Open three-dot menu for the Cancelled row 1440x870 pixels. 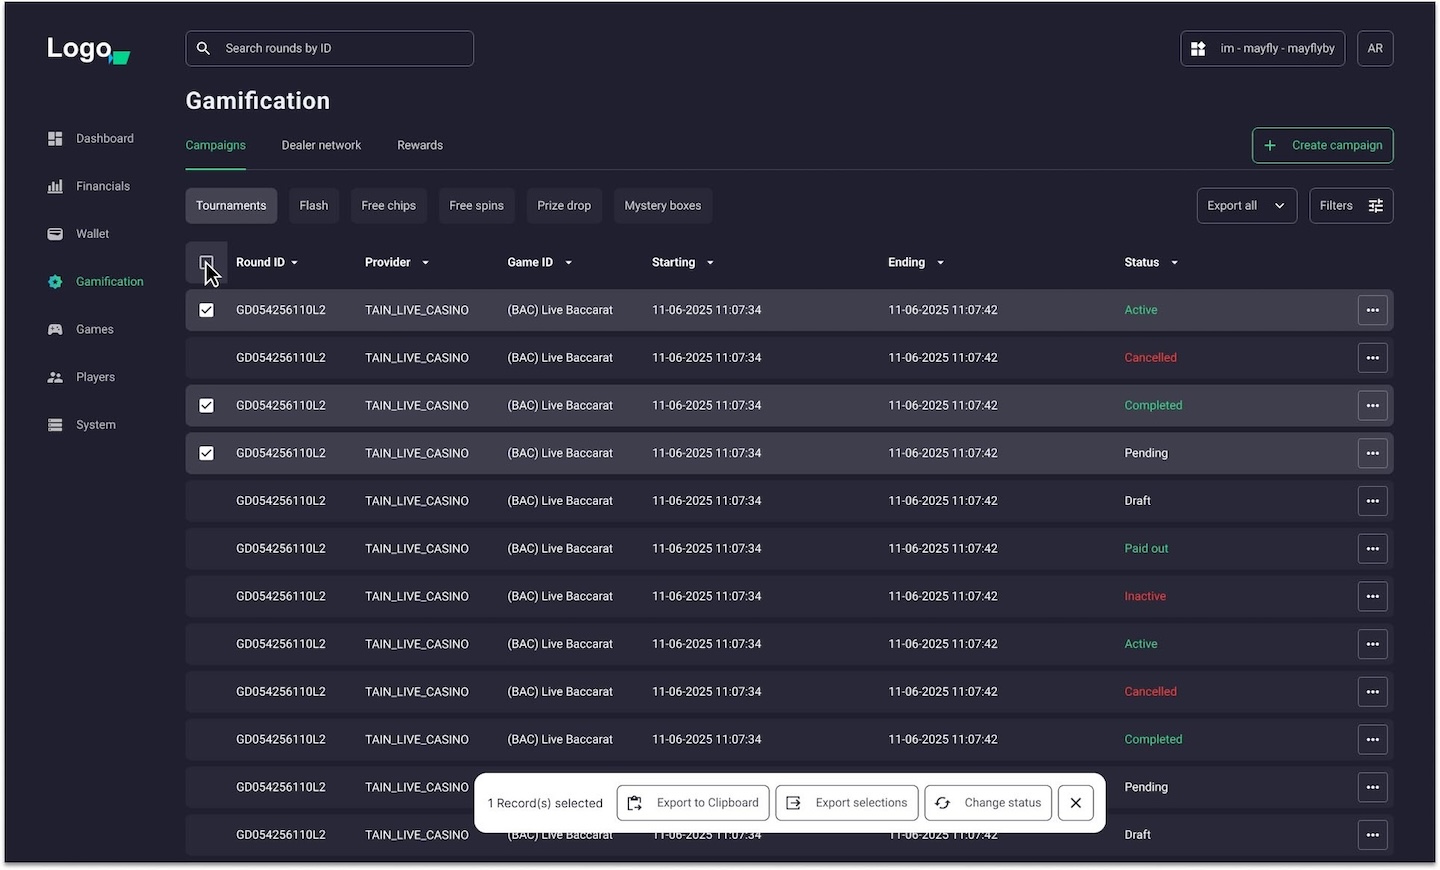click(x=1372, y=358)
